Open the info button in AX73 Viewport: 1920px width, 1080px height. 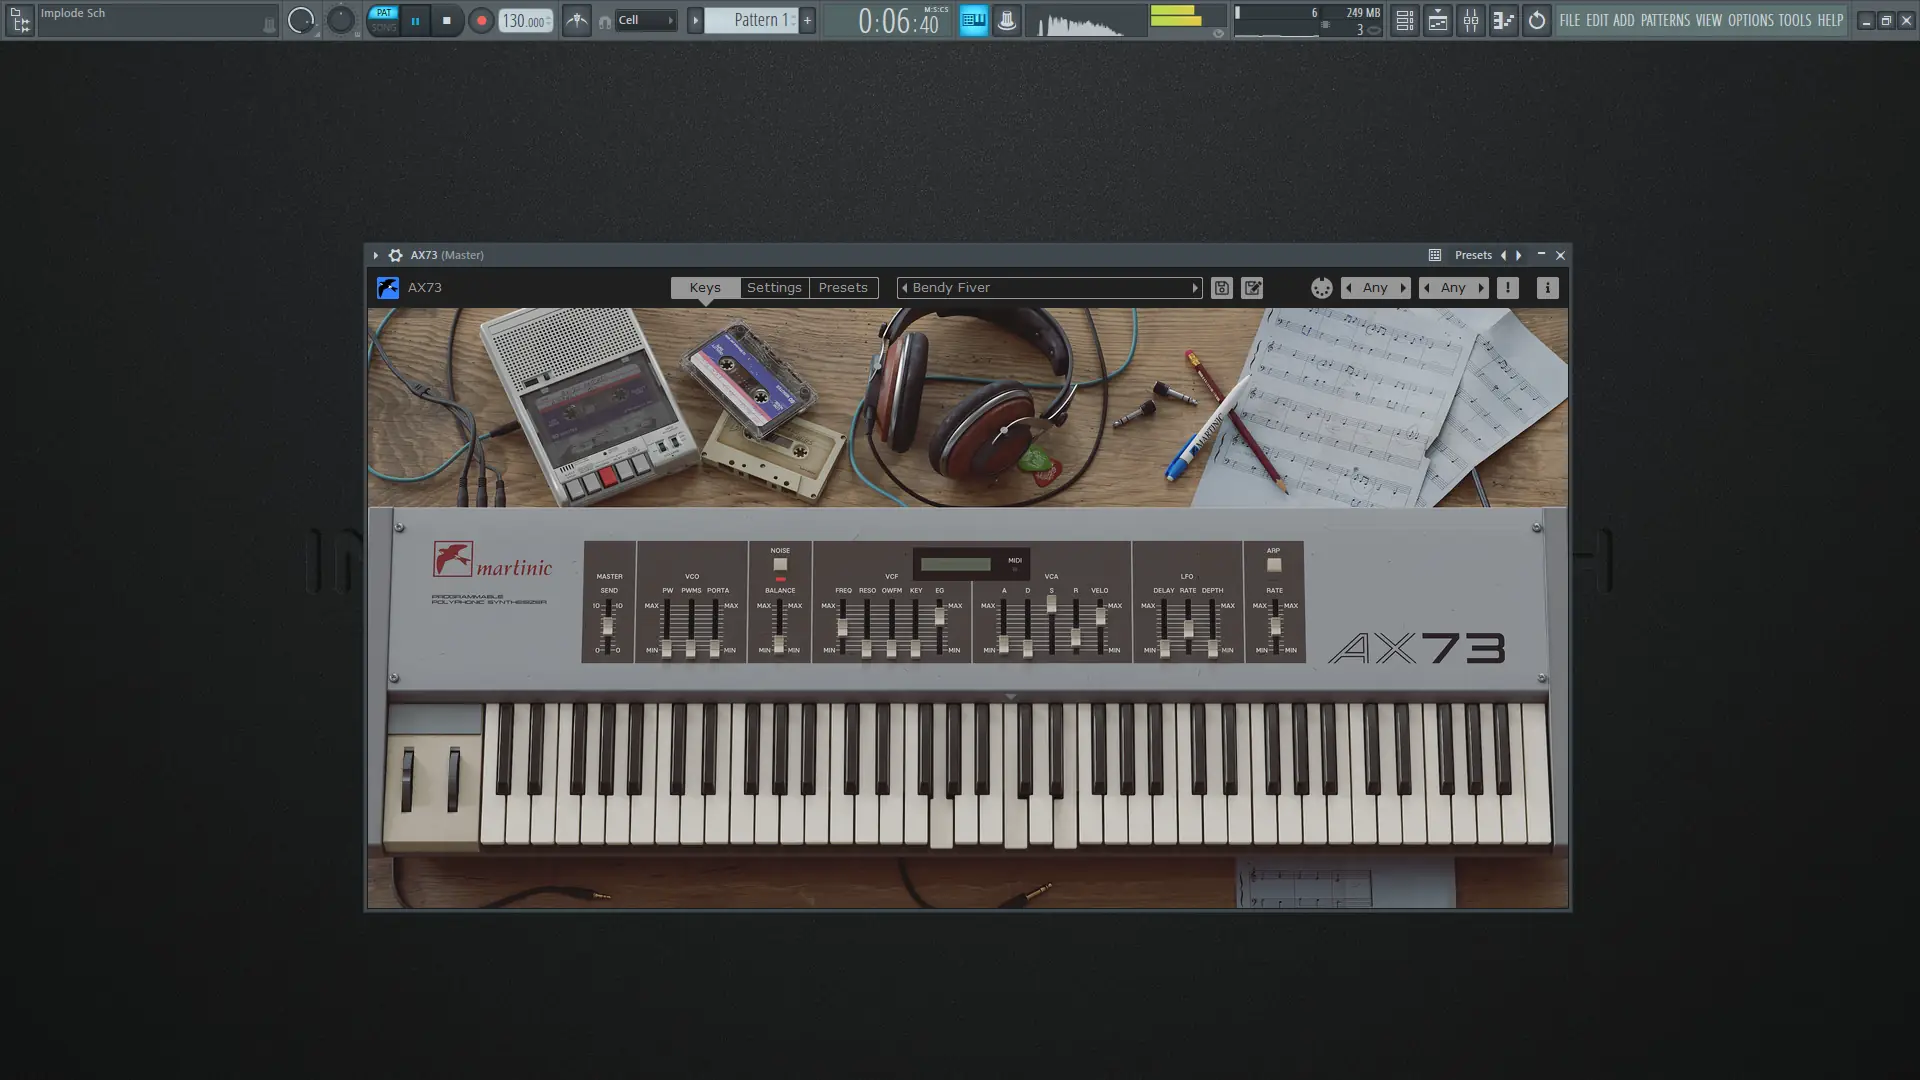pyautogui.click(x=1547, y=288)
